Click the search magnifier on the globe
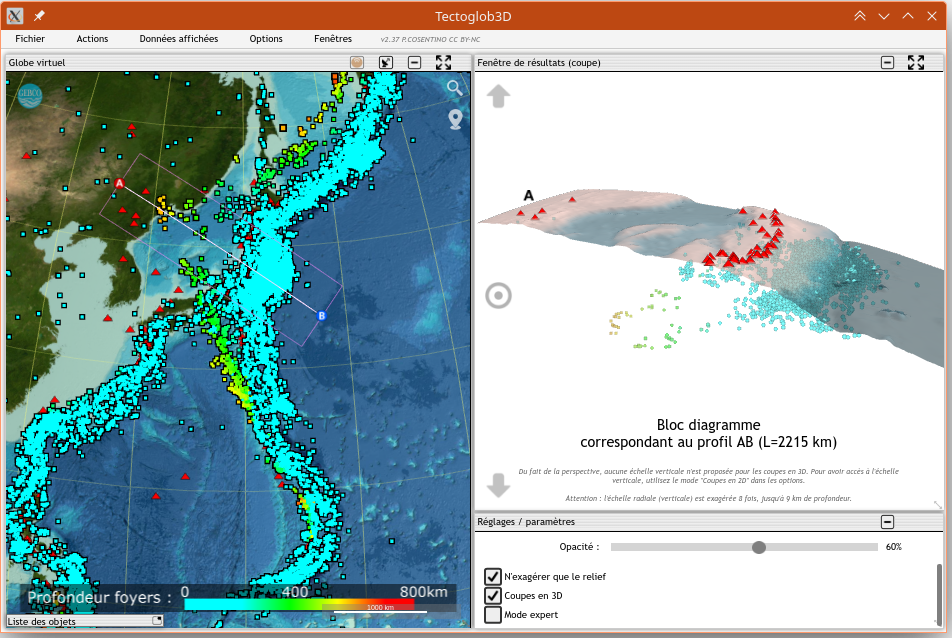This screenshot has height=638, width=952. point(455,88)
